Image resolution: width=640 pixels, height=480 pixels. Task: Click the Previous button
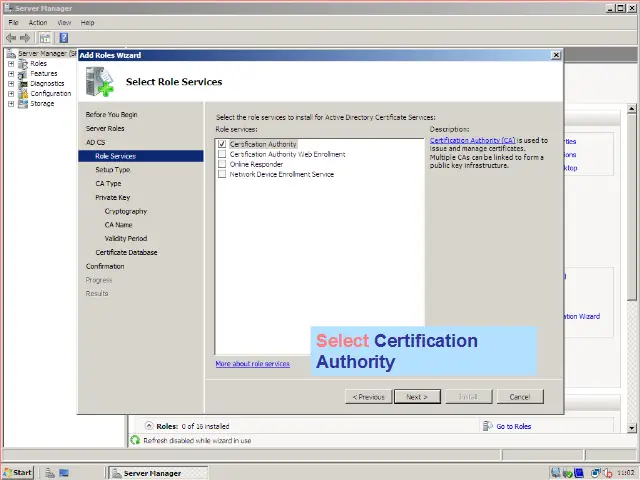coord(369,397)
